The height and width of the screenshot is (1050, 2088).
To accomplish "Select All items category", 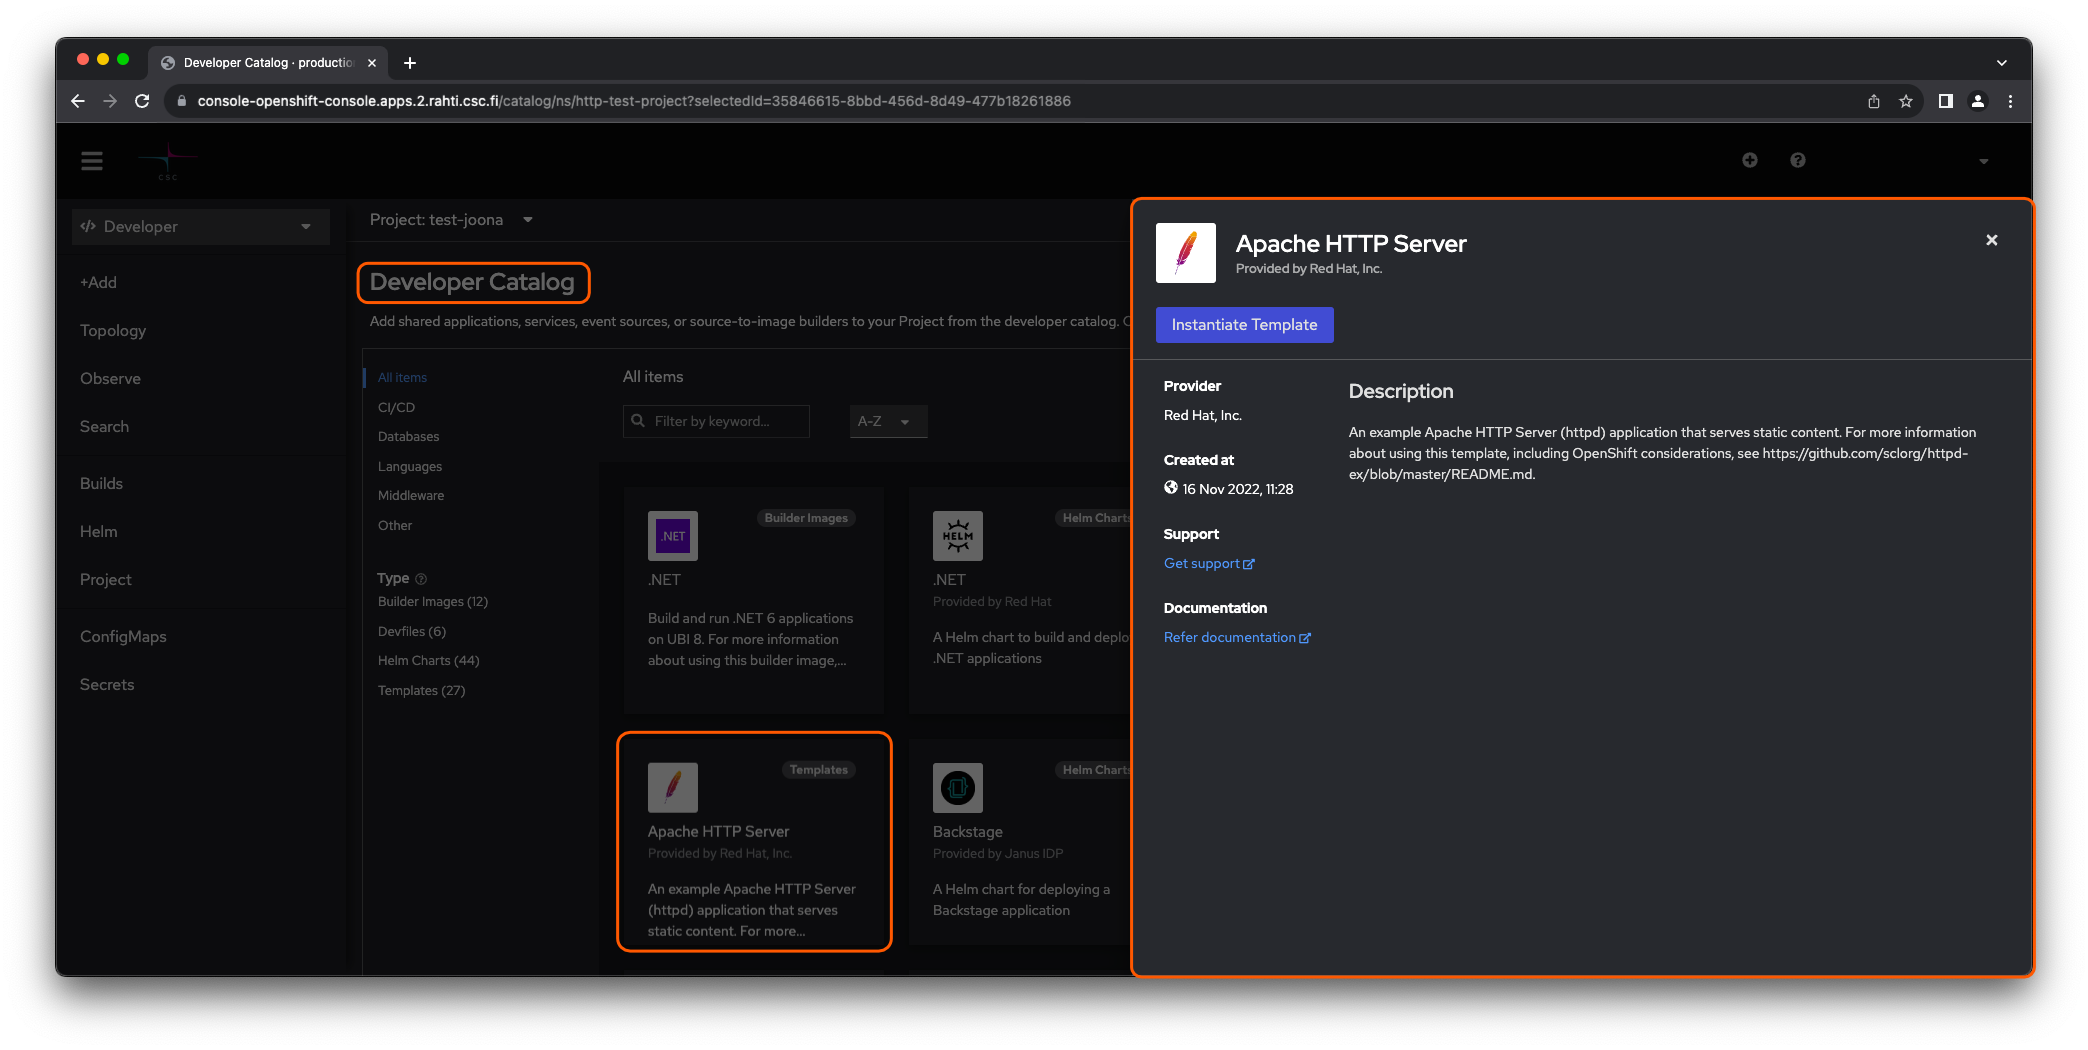I will (402, 378).
